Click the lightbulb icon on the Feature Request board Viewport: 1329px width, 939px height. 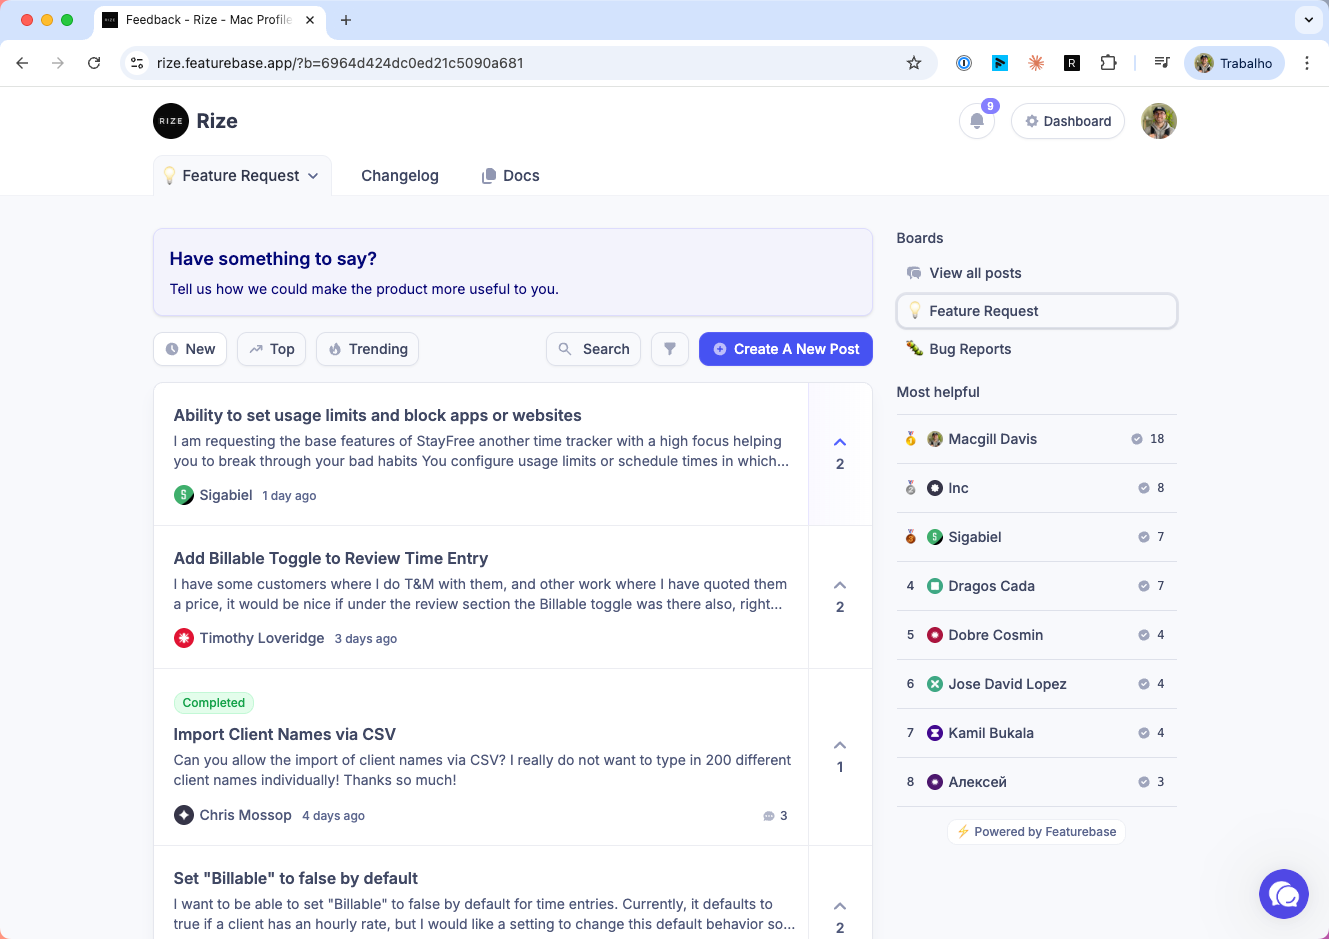[914, 311]
